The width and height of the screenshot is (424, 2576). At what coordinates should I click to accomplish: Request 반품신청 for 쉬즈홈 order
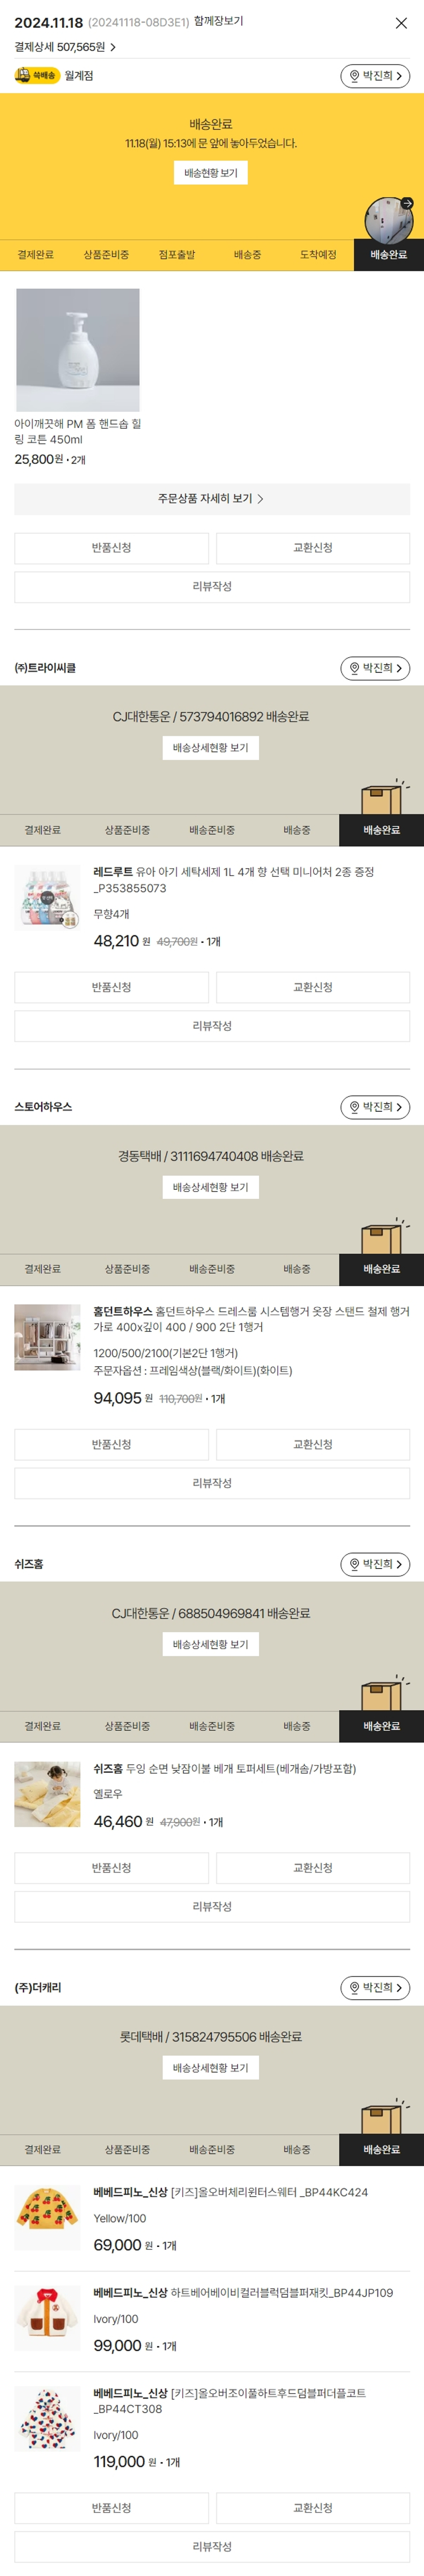[111, 1868]
